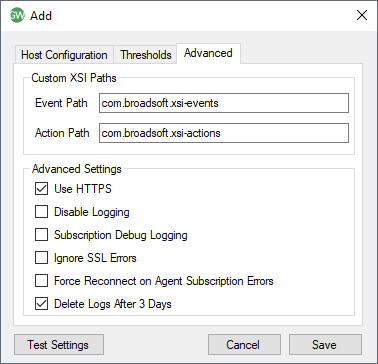Screen dimensions: 378x364
Task: Click the Advanced Settings group heading
Action: pyautogui.click(x=77, y=169)
